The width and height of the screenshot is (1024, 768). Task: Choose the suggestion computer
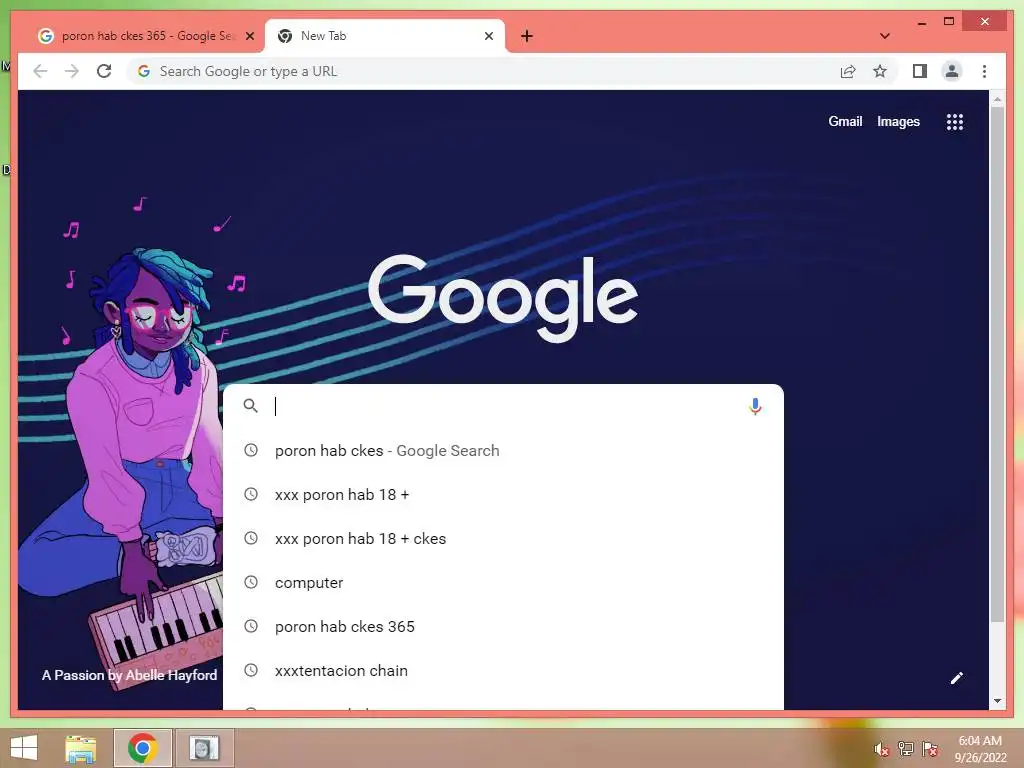pyautogui.click(x=503, y=583)
